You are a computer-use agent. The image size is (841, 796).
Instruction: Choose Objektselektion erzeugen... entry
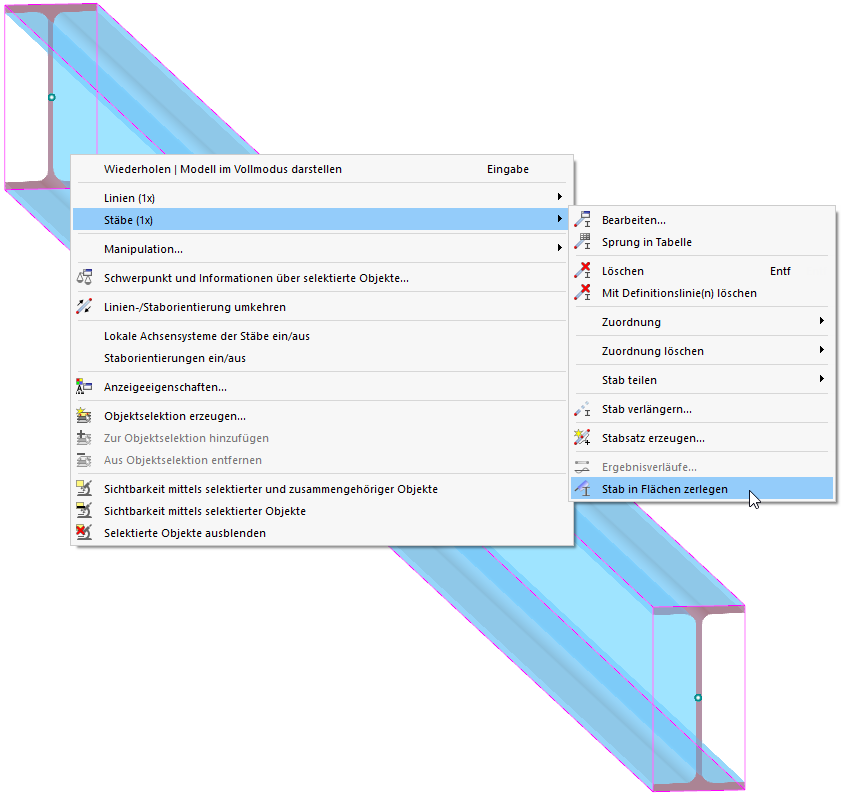(x=320, y=416)
